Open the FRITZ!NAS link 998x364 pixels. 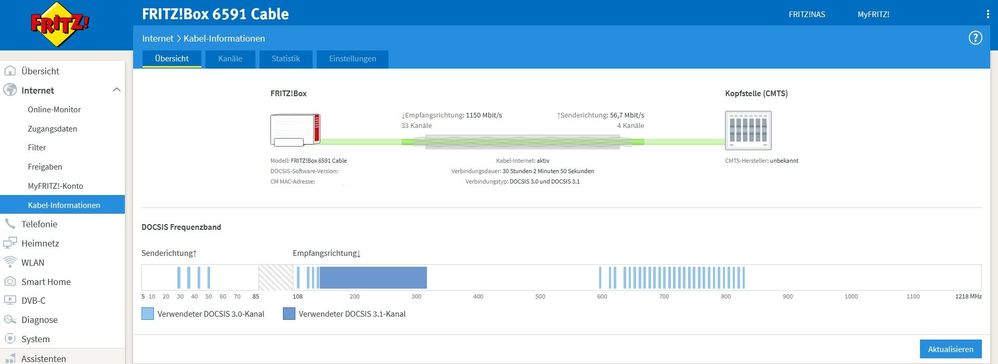point(806,14)
